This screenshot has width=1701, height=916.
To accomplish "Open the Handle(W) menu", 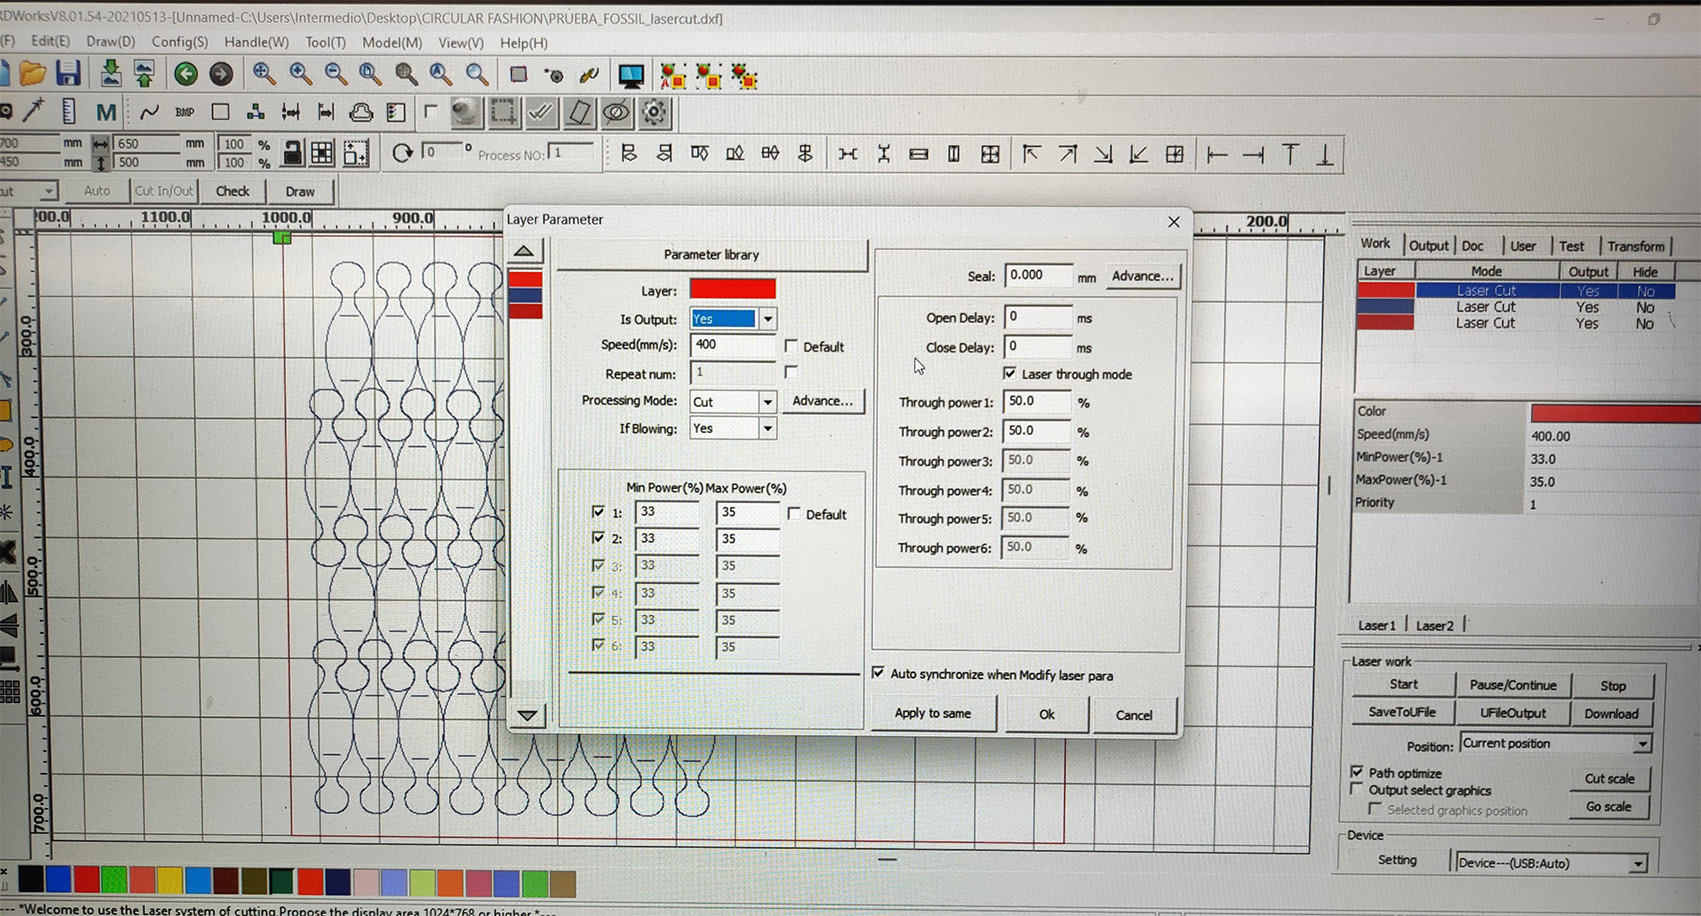I will (x=256, y=42).
